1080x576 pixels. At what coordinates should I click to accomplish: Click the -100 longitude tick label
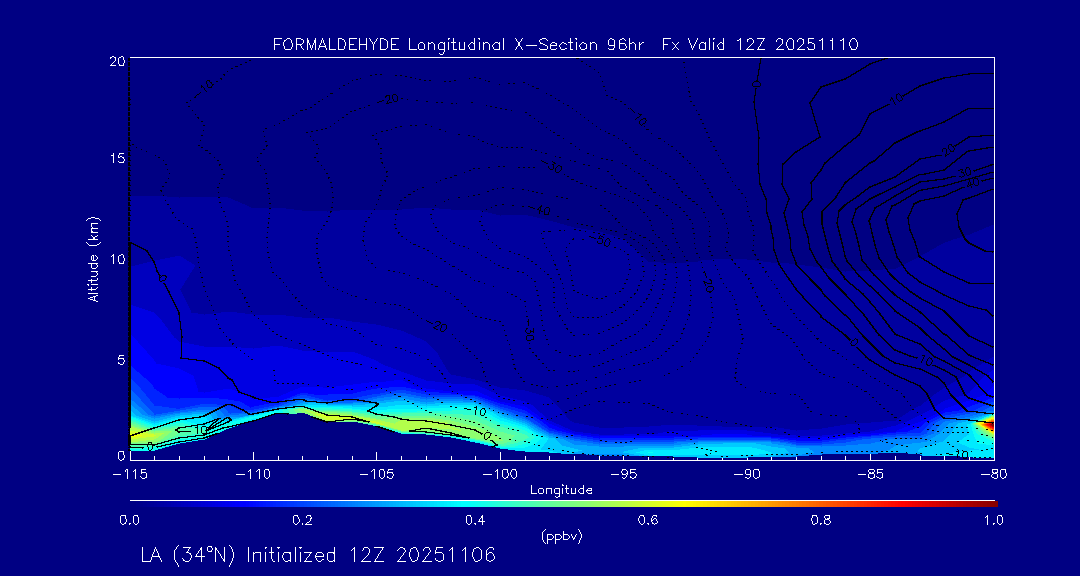point(499,475)
